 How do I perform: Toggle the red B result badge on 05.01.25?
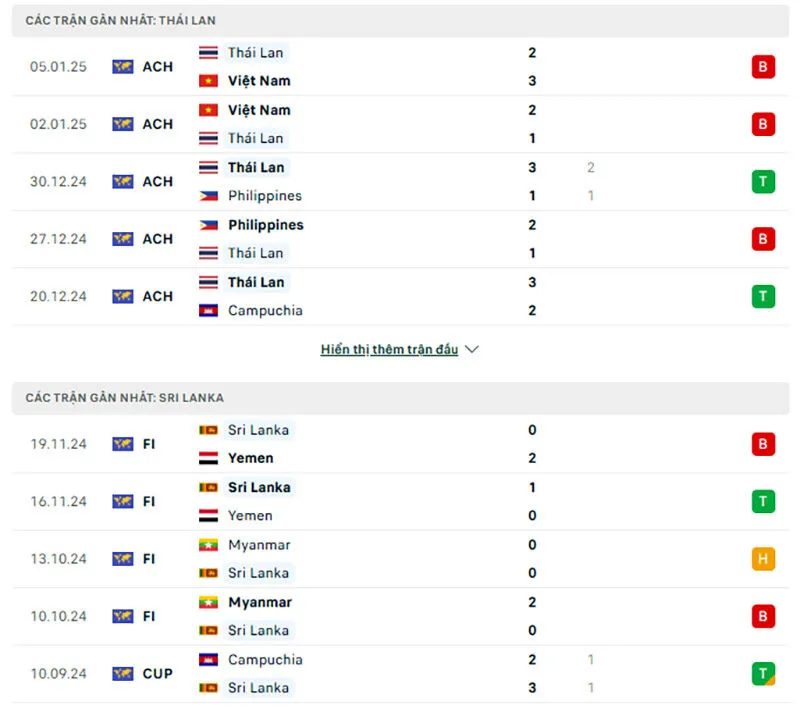click(x=762, y=66)
